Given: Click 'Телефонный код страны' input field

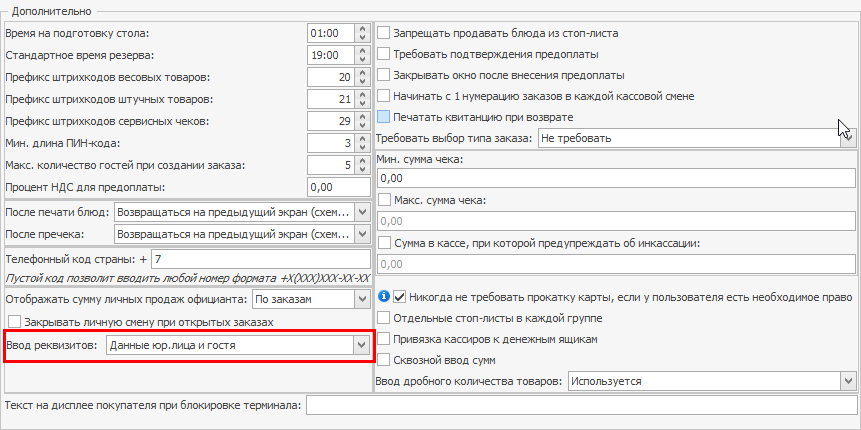Looking at the screenshot, I should click(x=260, y=260).
